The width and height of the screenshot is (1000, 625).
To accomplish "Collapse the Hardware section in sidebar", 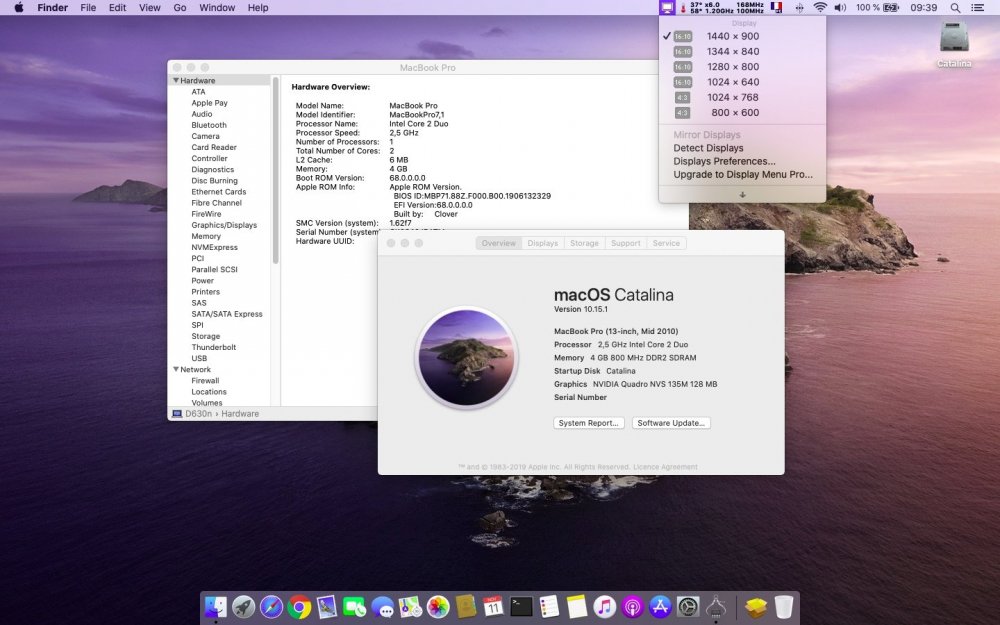I will [x=177, y=81].
